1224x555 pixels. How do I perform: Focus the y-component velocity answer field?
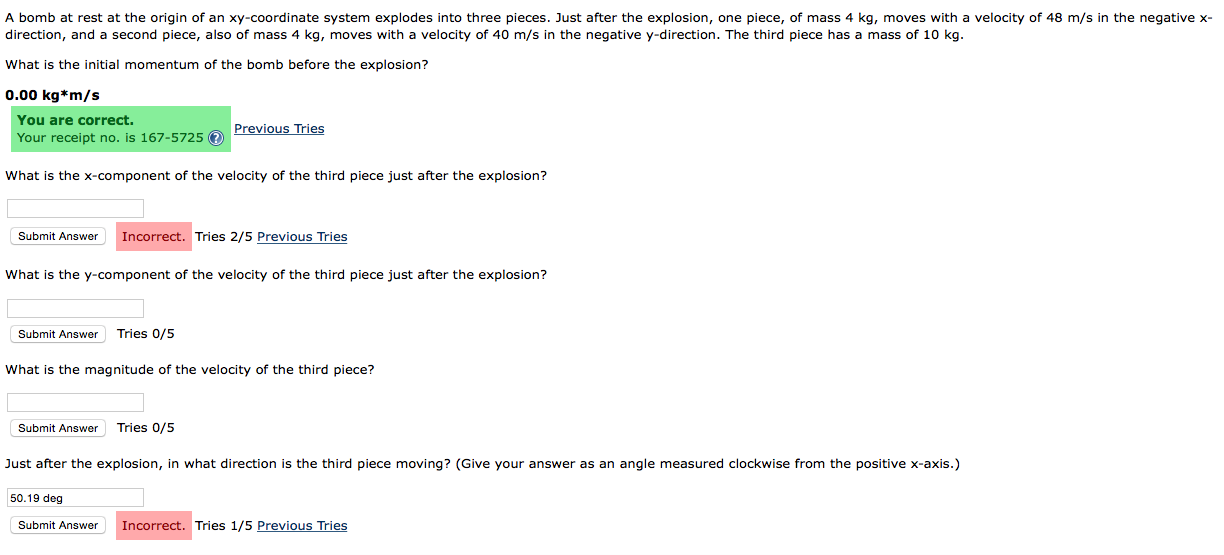76,308
